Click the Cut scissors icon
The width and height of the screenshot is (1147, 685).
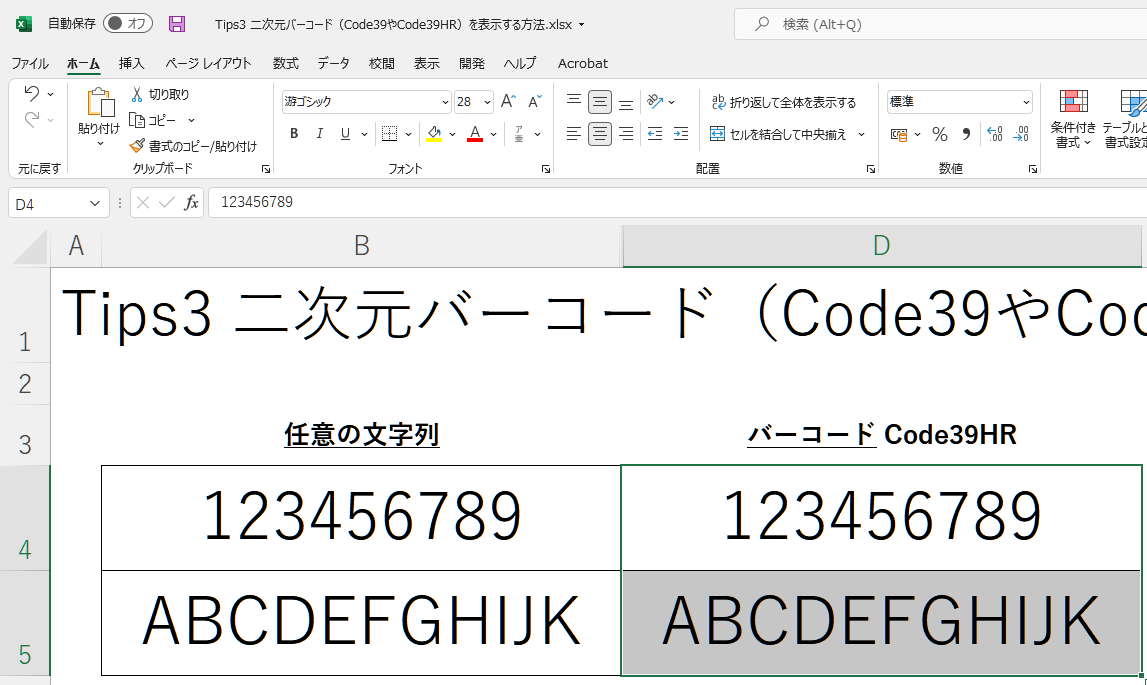coord(137,94)
